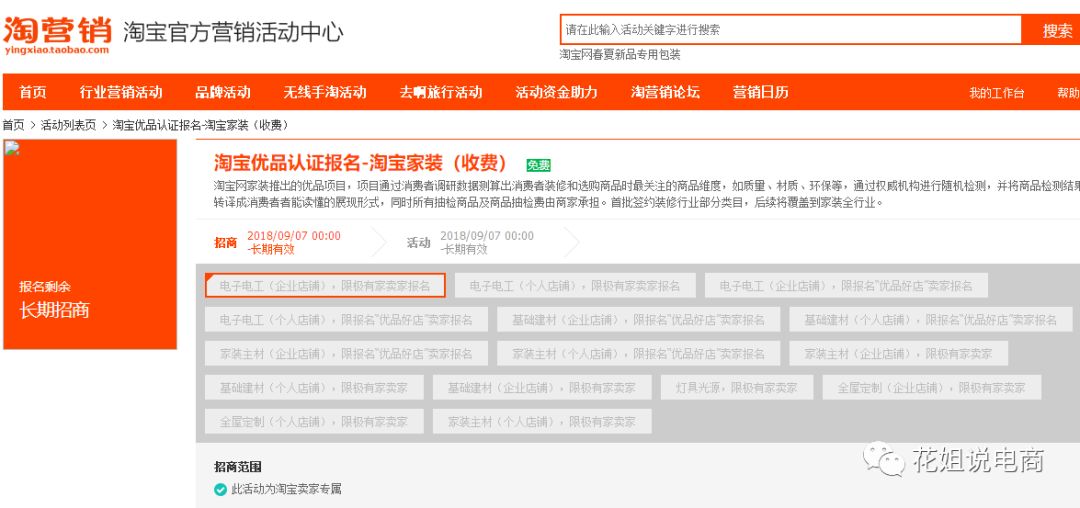
Task: Click the 此活动为淘宝卖家专属 text
Action: [x=286, y=489]
